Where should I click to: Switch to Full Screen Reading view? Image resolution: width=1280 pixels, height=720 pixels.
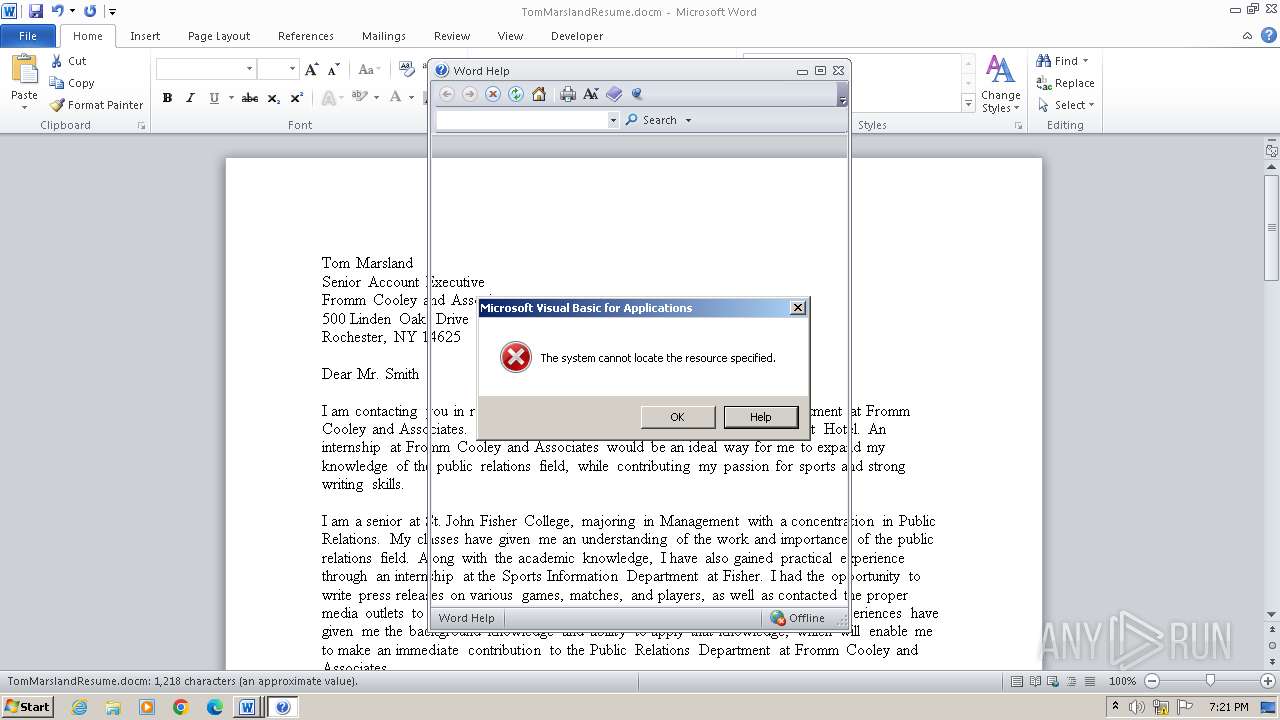click(x=1035, y=681)
